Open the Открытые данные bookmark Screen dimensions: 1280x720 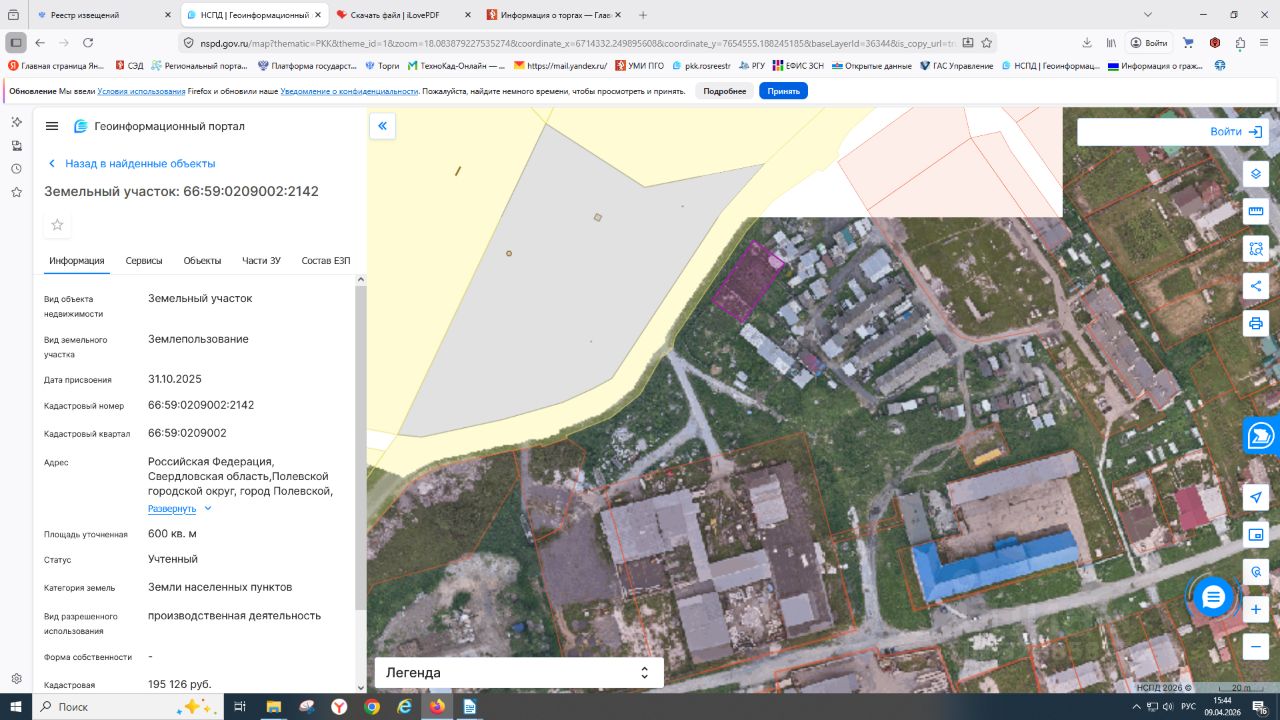tap(872, 66)
